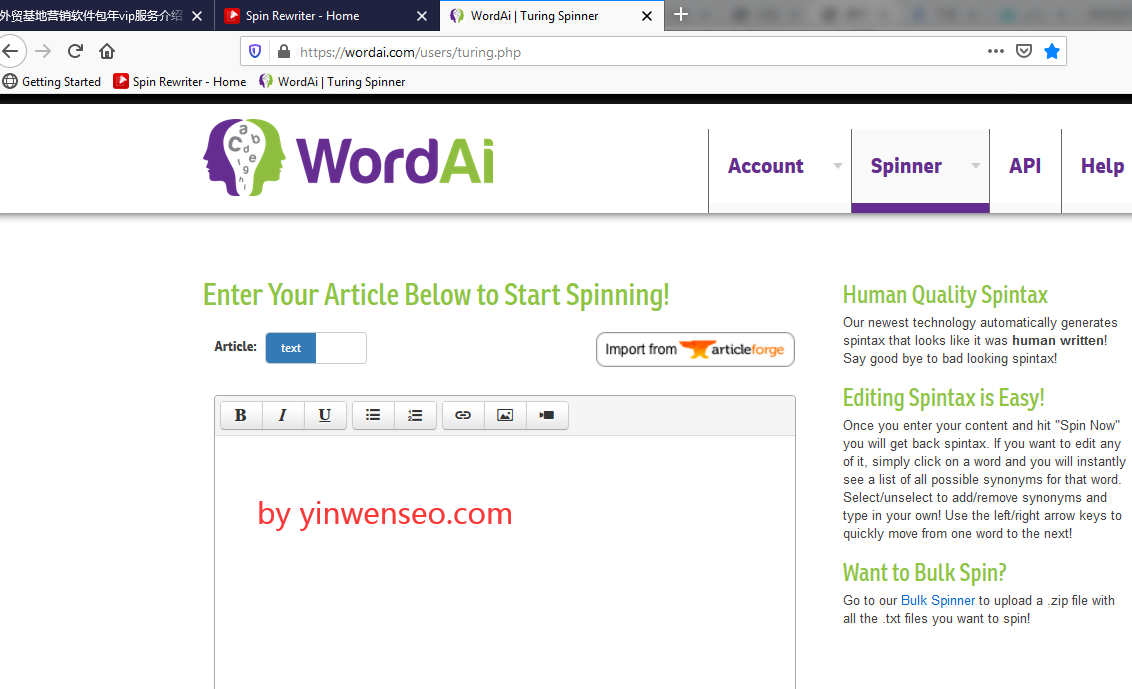Screen dimensions: 1132x689
Task: Save page to Pocket
Action: coord(1024,51)
